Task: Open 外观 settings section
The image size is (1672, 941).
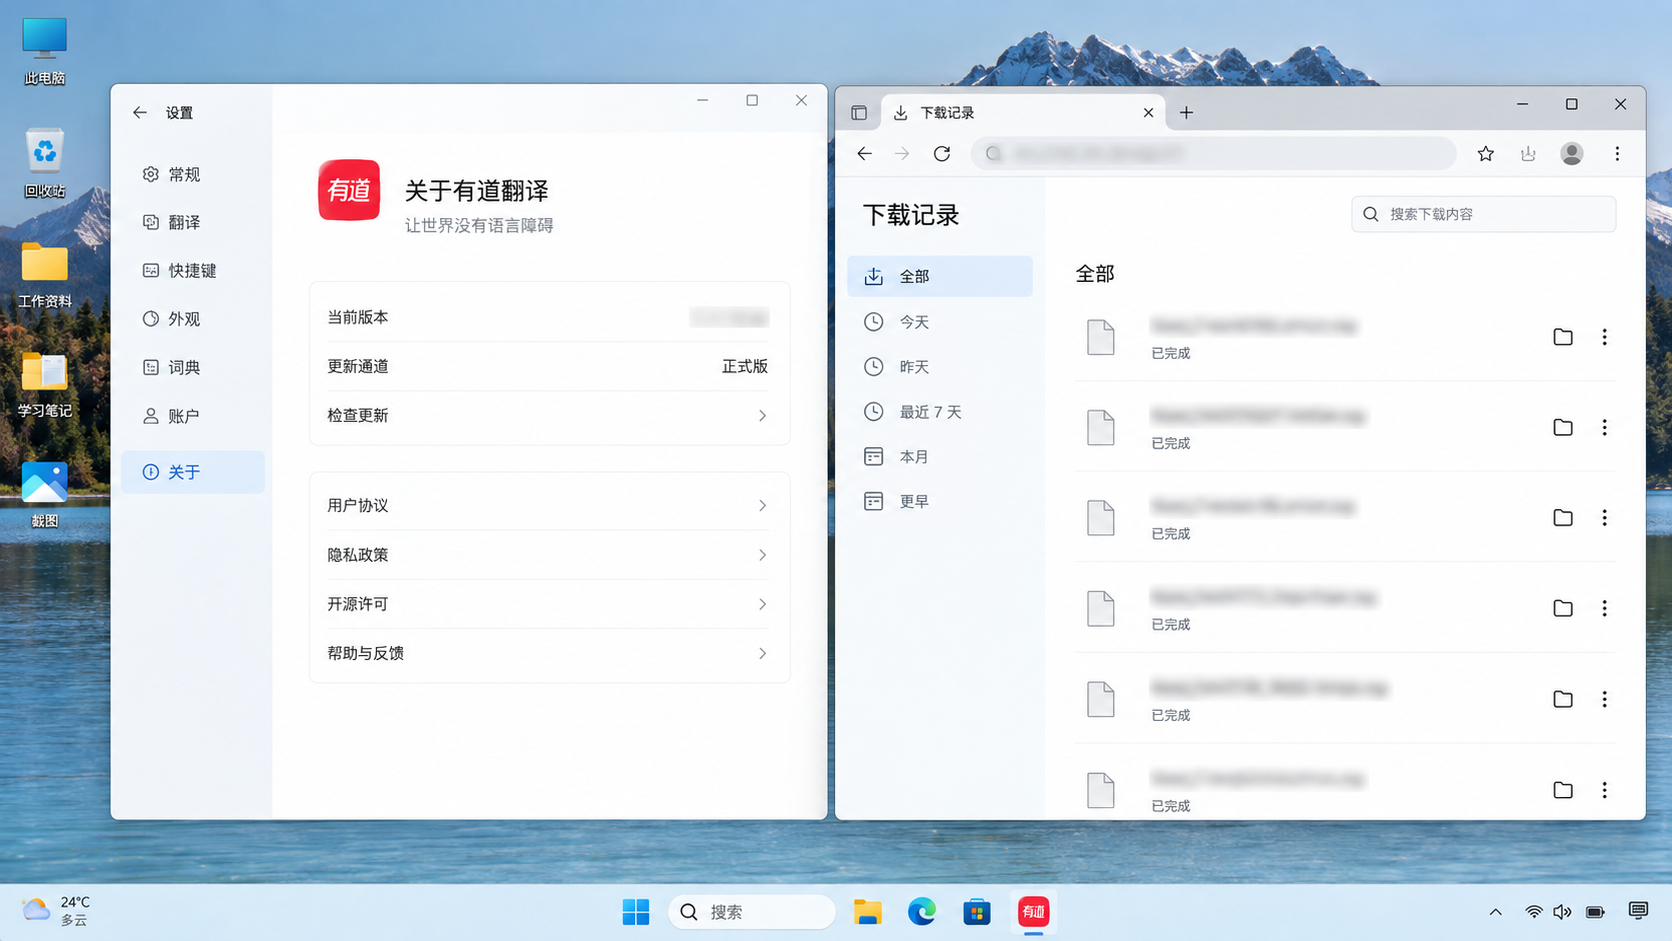Action: (x=192, y=319)
